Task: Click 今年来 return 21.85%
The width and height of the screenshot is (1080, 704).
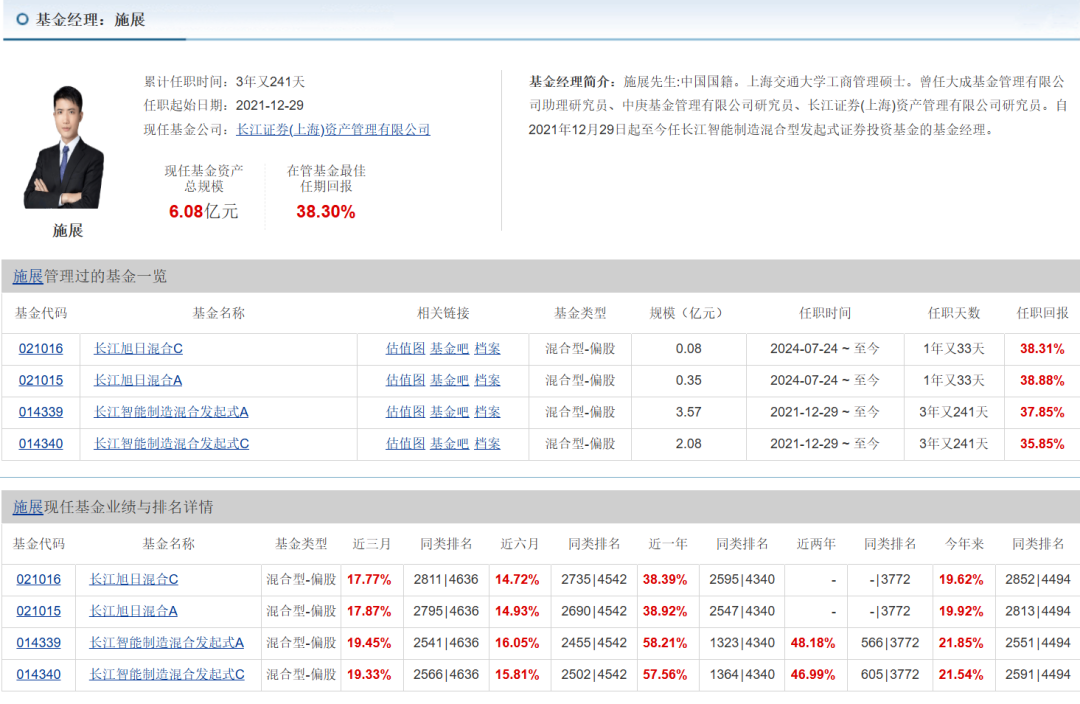Action: click(x=961, y=643)
